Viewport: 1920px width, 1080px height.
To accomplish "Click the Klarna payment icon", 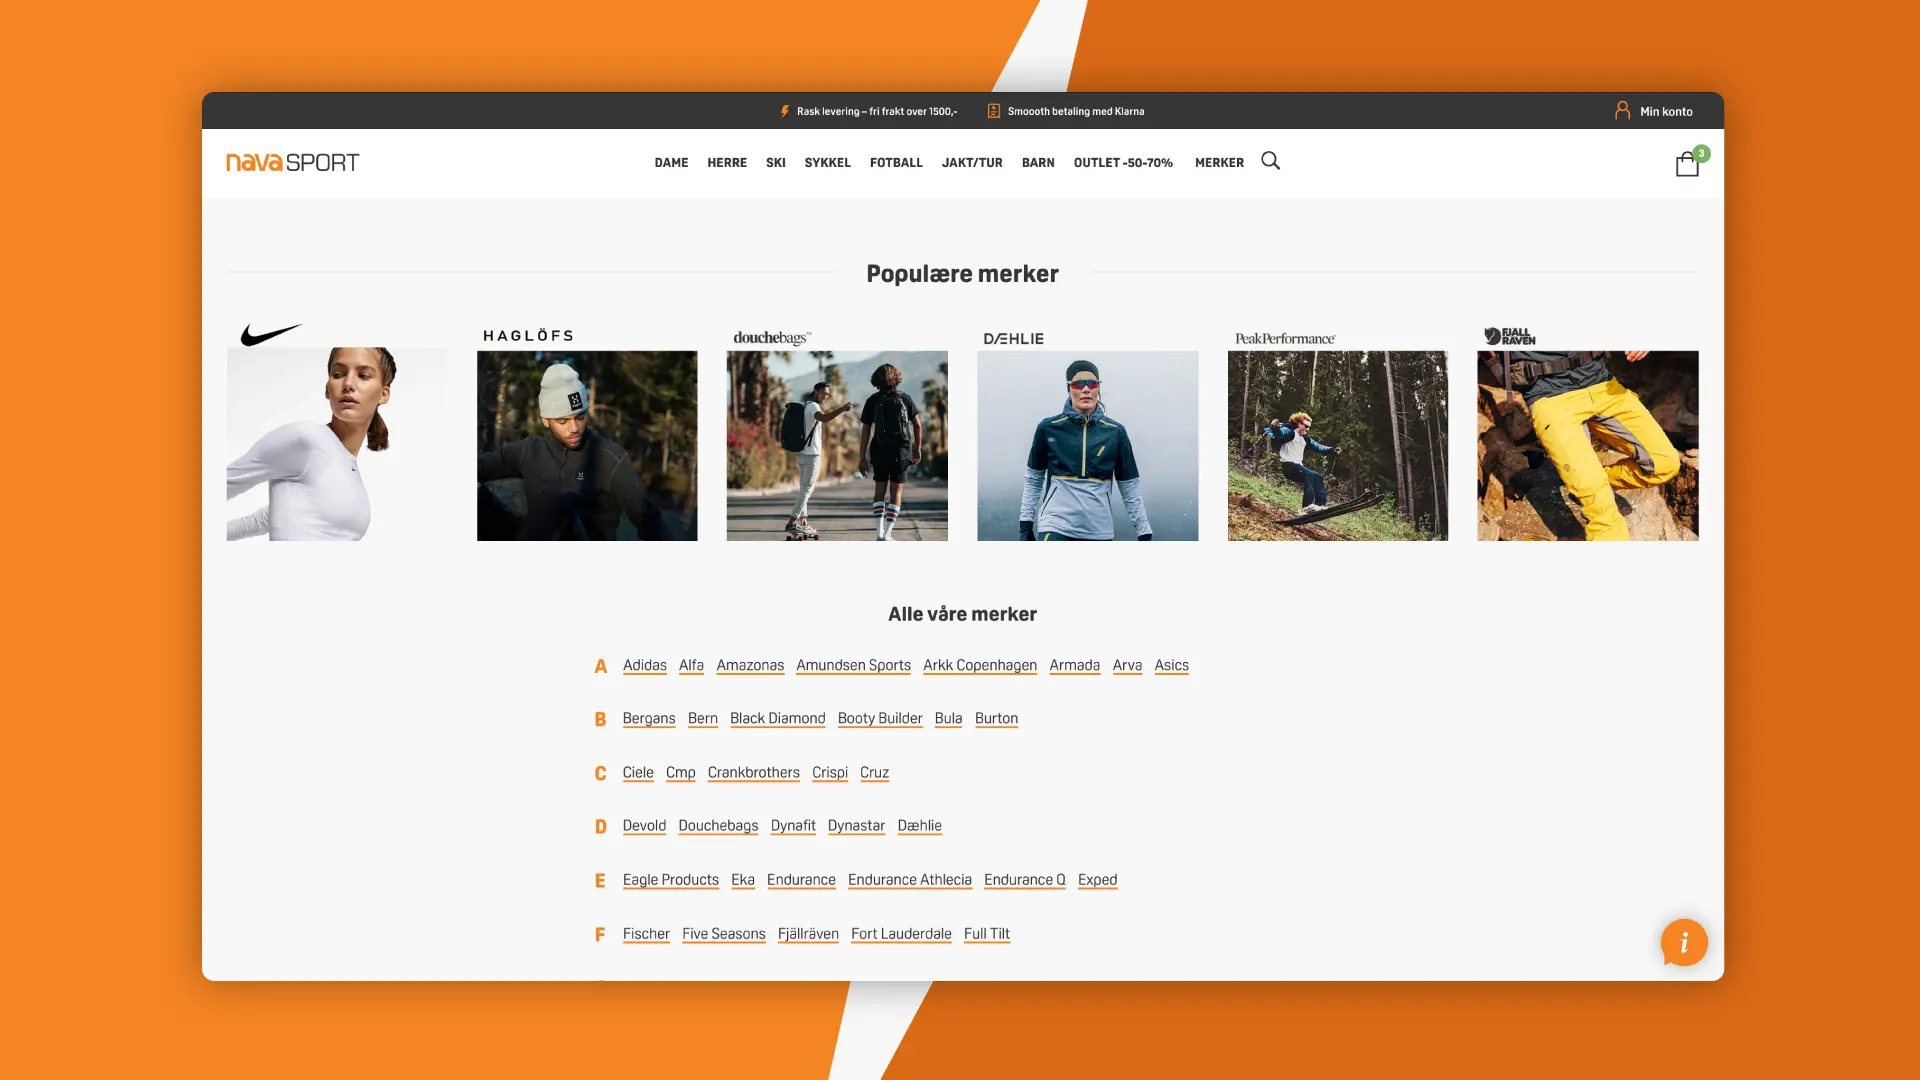I will click(x=993, y=111).
